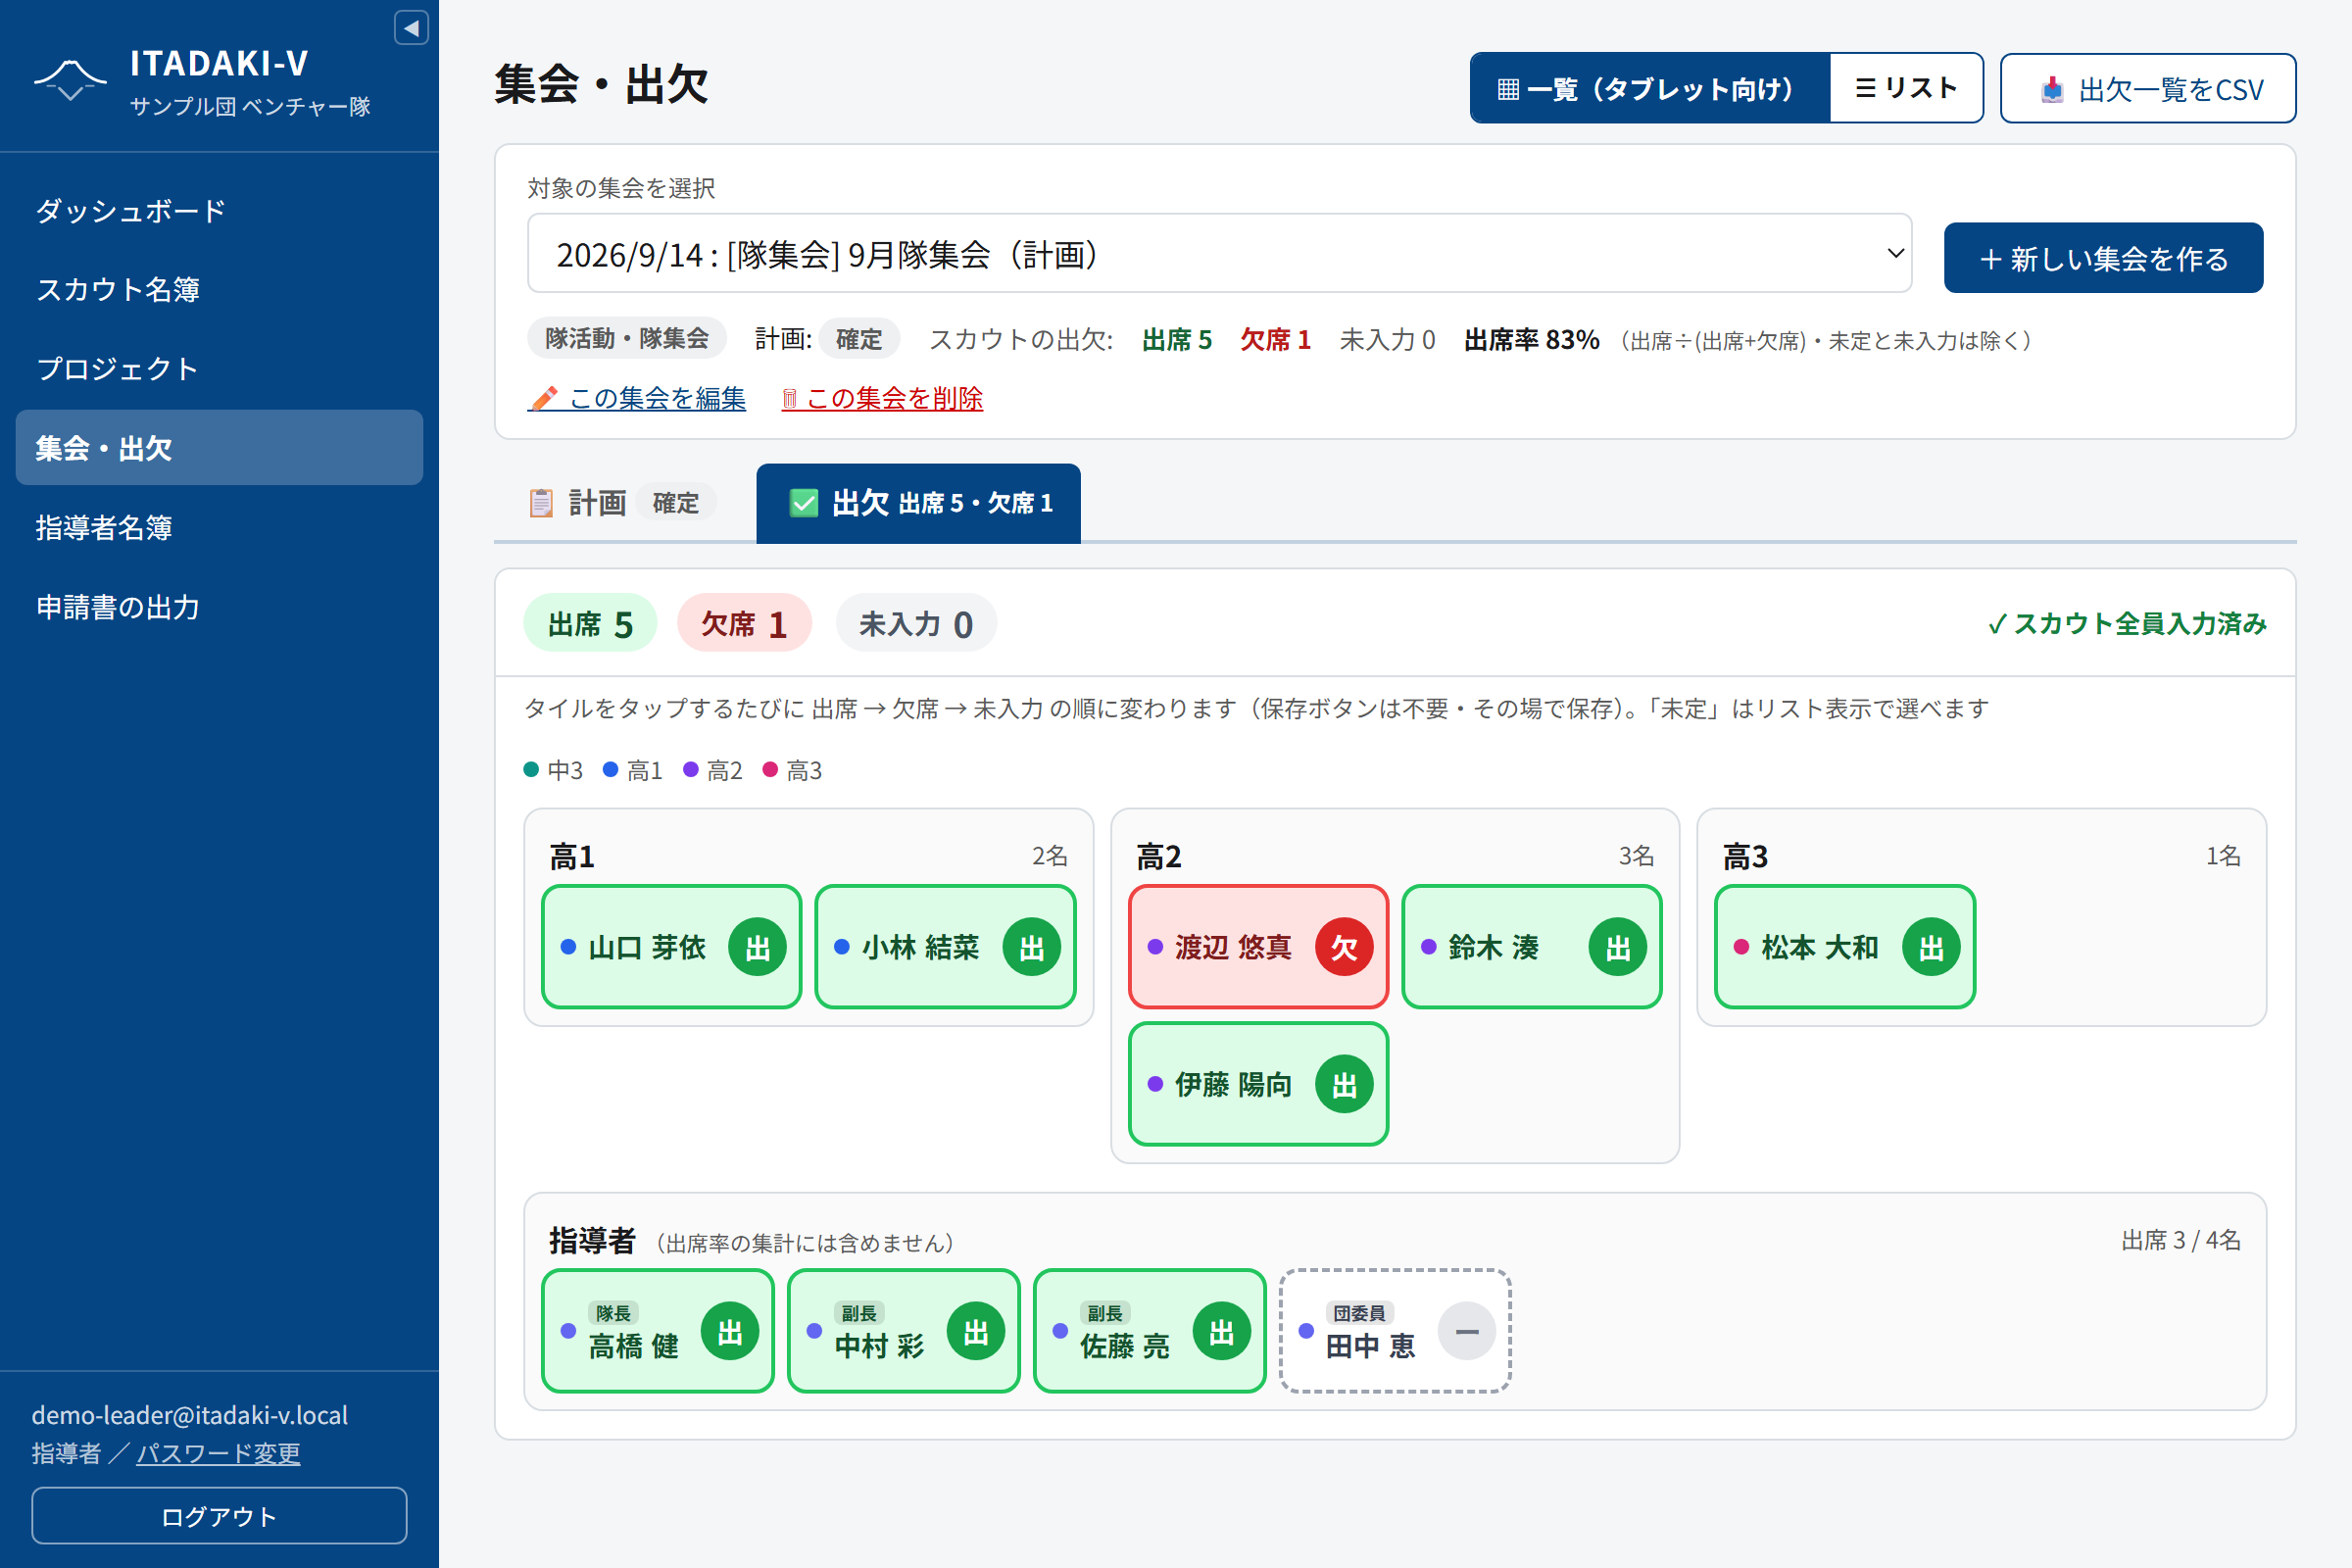Switch to the 出欠 出席5・欠席1 tab
The image size is (2352, 1568).
[x=918, y=503]
